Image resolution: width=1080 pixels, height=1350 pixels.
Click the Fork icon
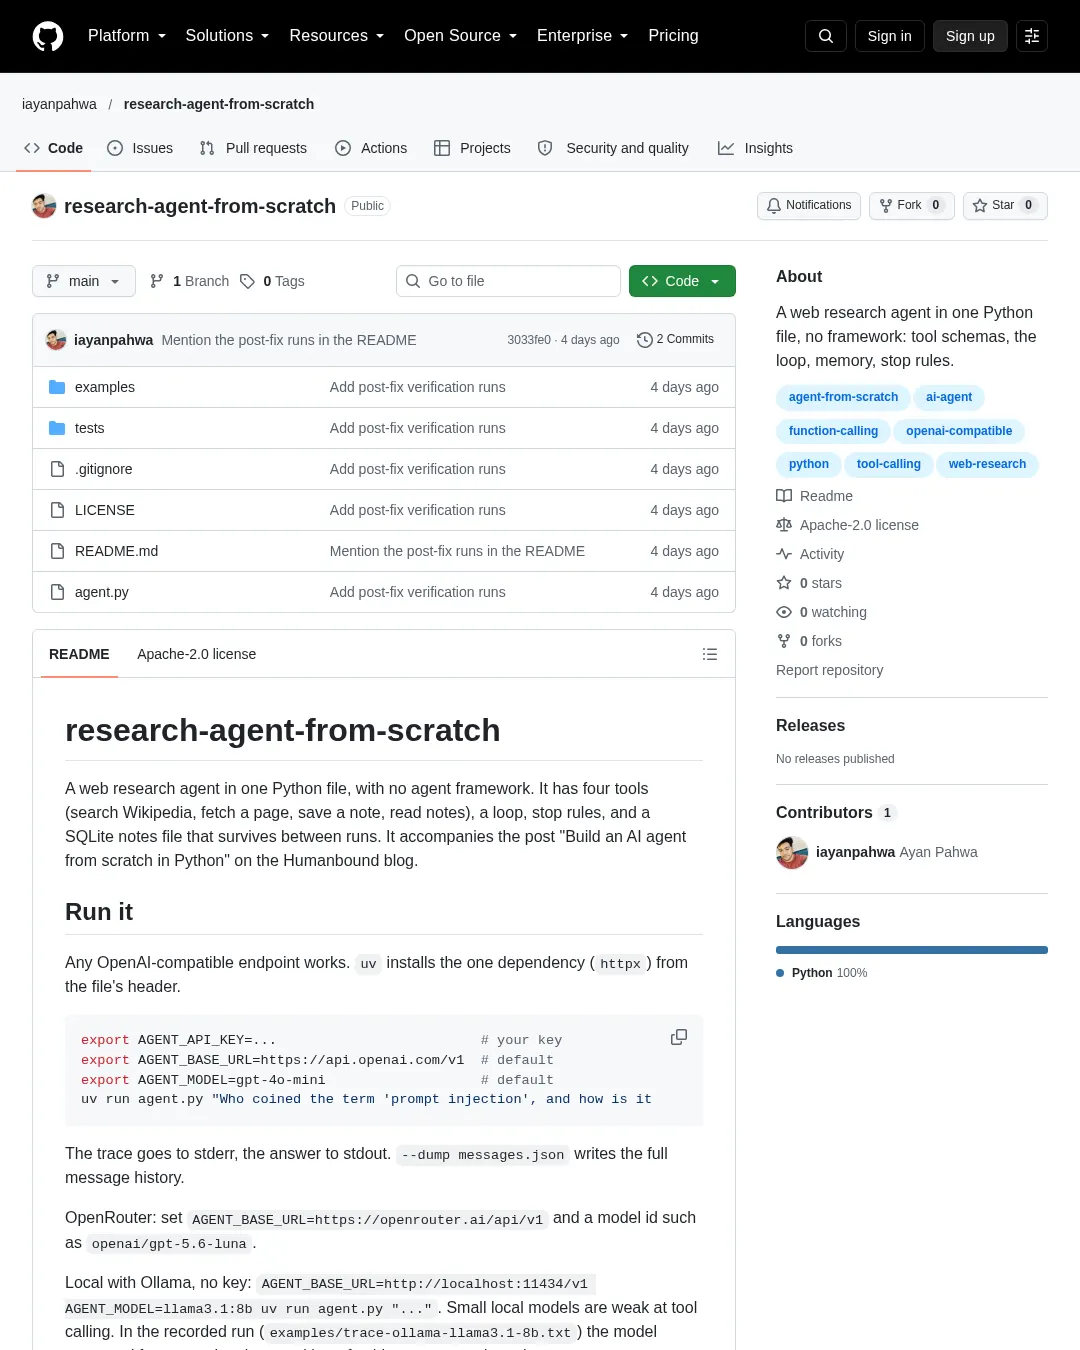coord(886,205)
